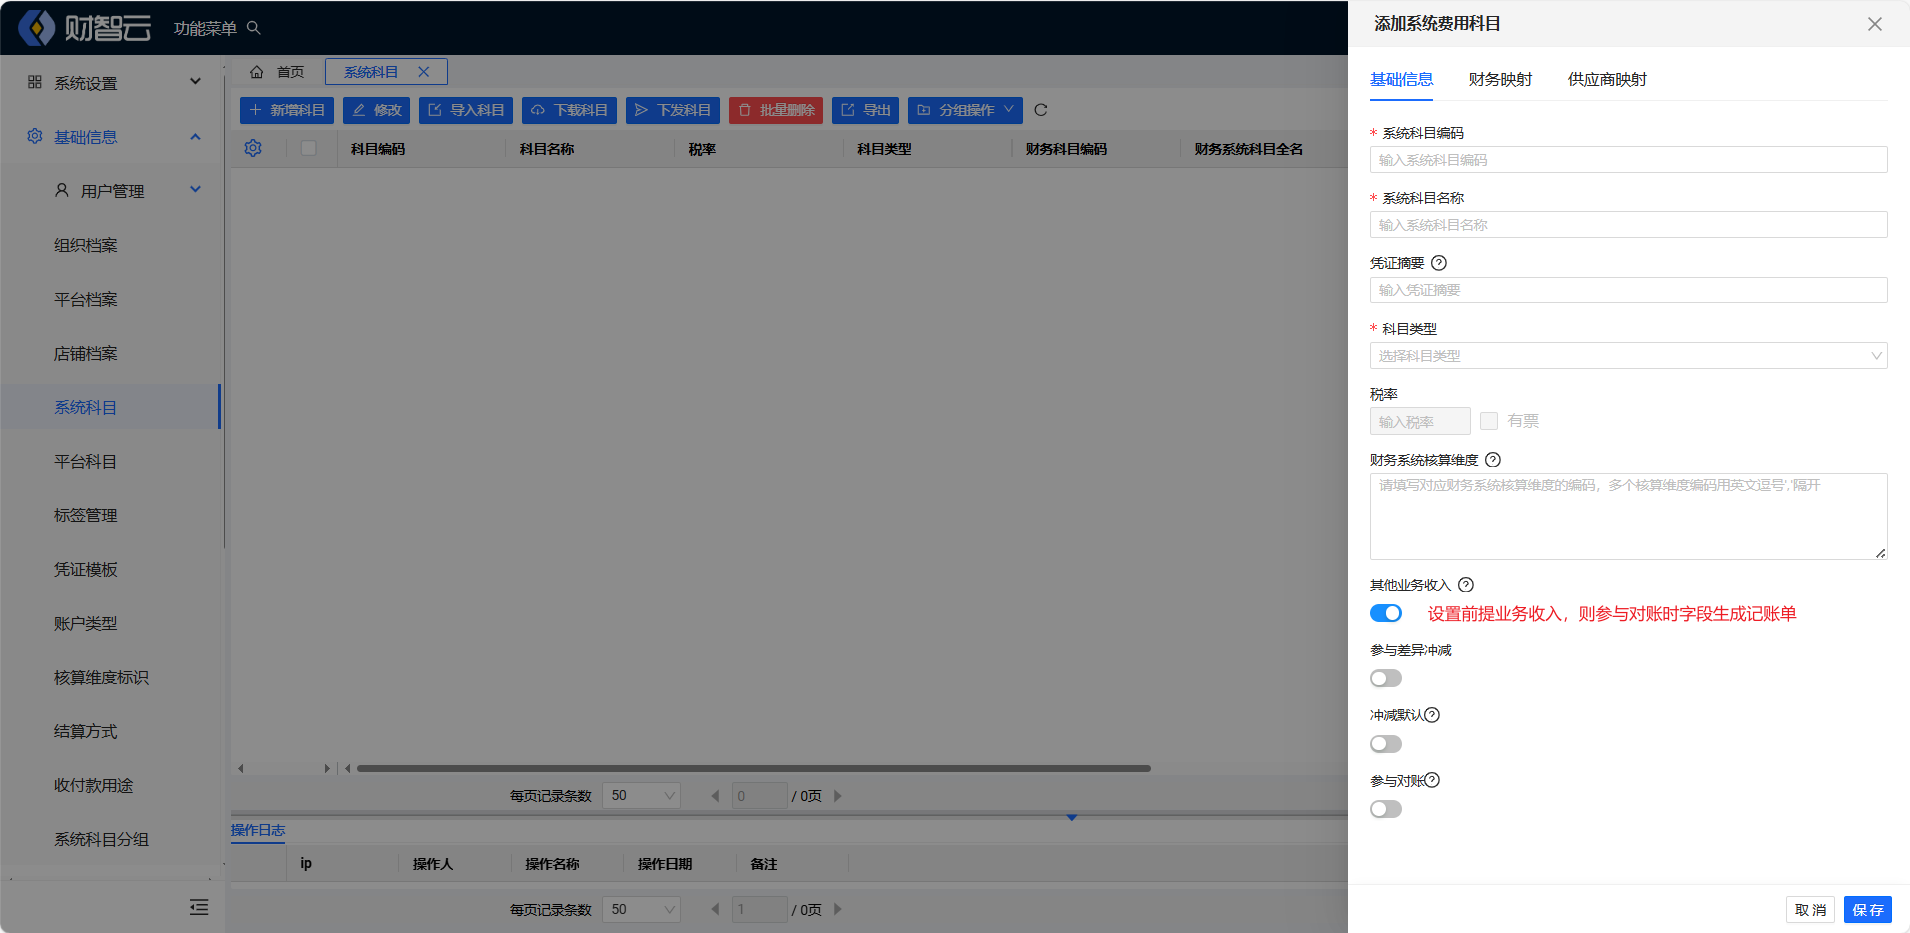Check the 有票 checkbox
This screenshot has height=933, width=1910.
point(1489,421)
